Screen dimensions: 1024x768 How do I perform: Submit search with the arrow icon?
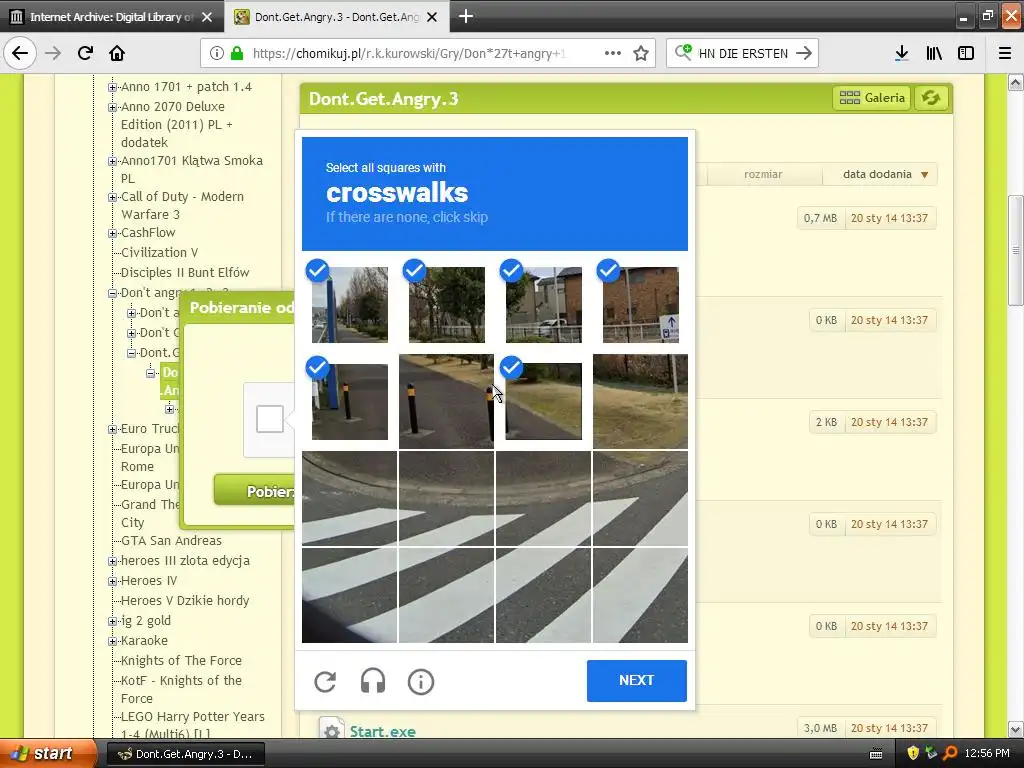(x=804, y=53)
